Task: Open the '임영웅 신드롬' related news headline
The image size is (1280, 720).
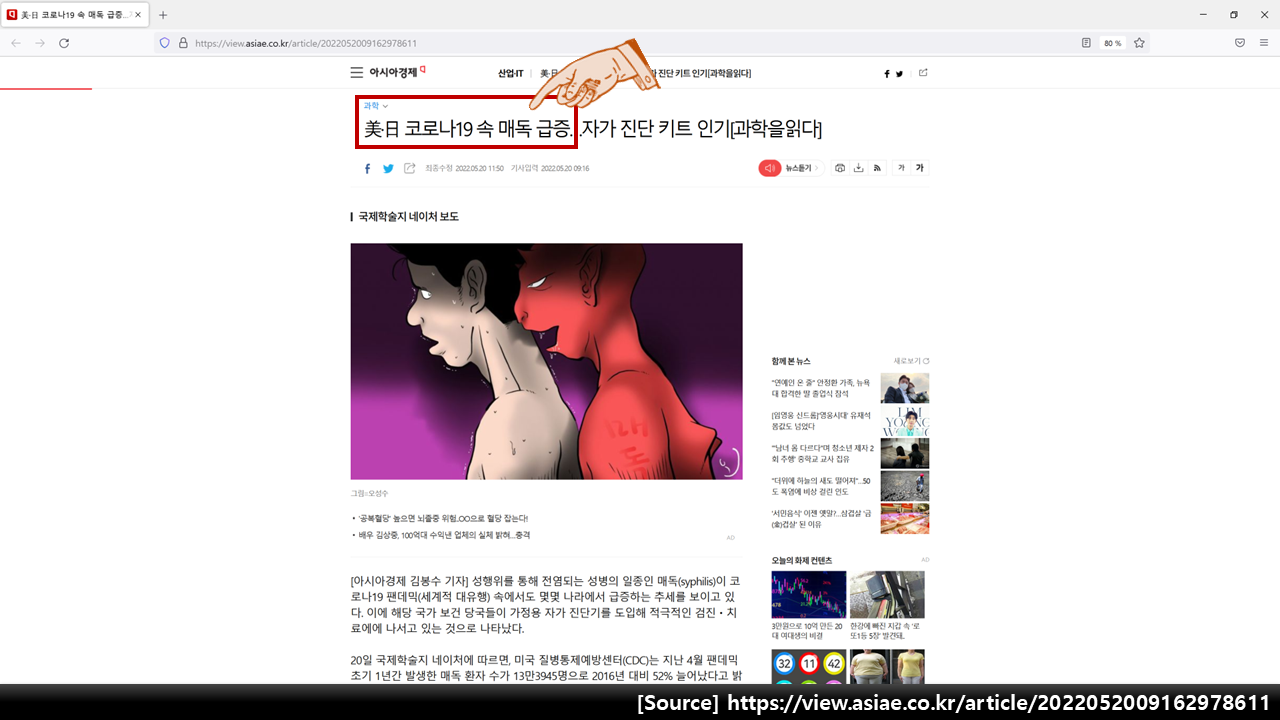Action: [x=822, y=421]
